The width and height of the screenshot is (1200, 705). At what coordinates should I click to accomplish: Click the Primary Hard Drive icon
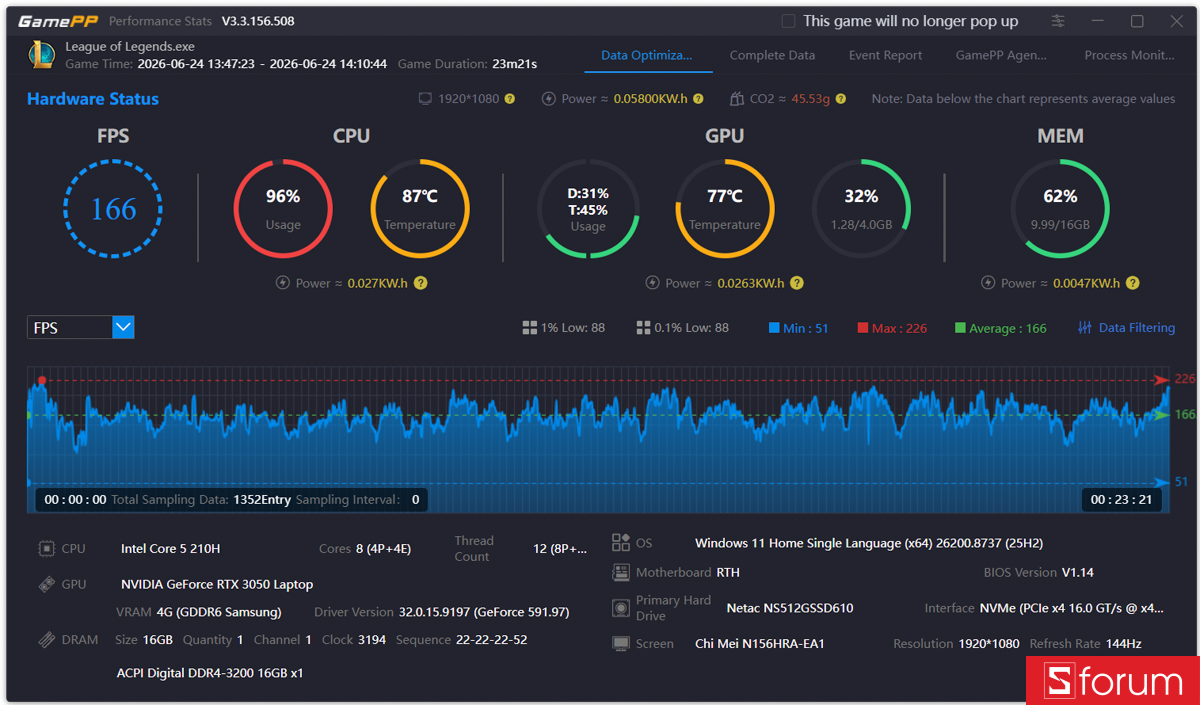(620, 608)
